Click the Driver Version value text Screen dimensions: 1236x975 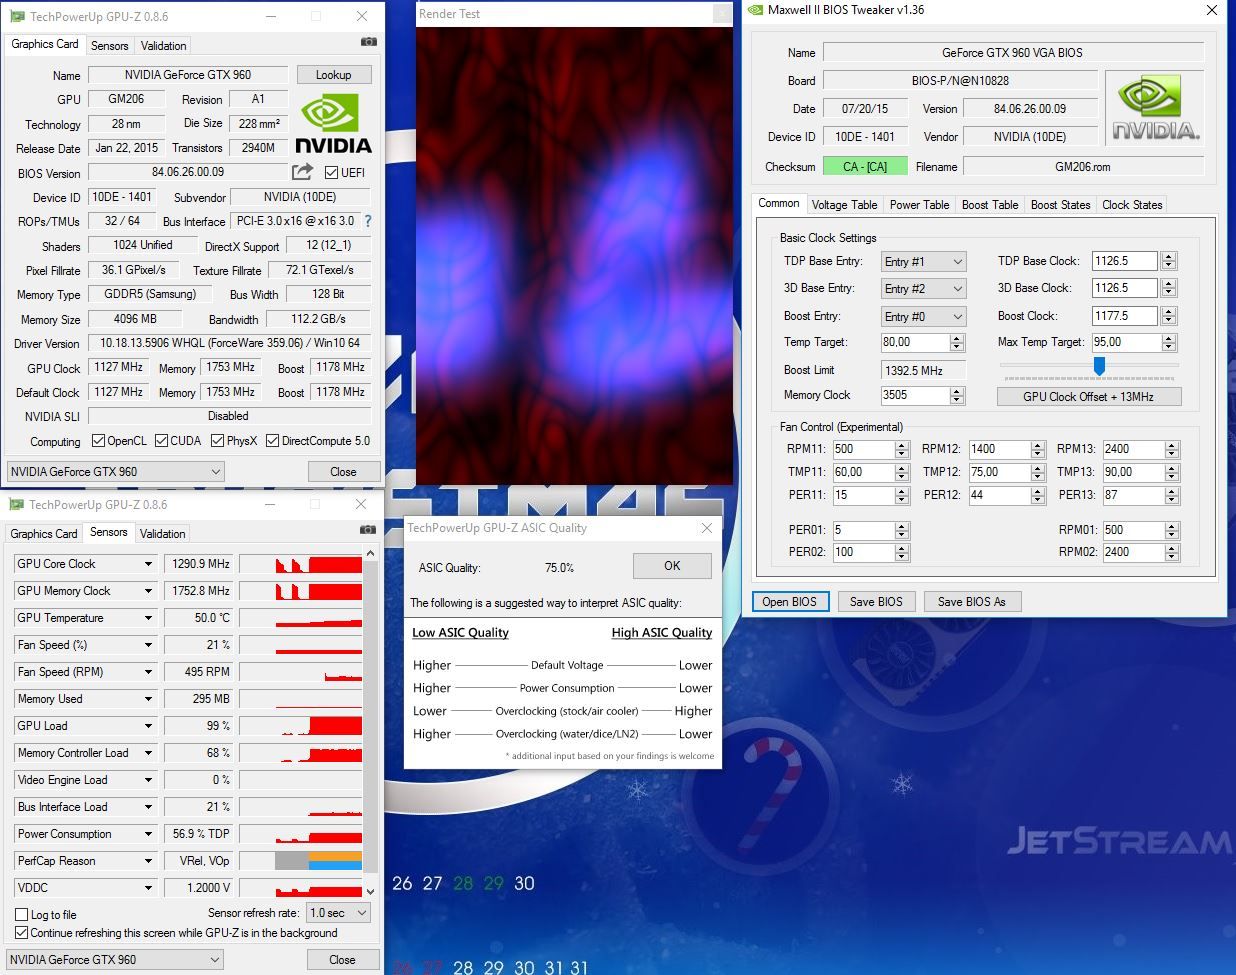(229, 343)
